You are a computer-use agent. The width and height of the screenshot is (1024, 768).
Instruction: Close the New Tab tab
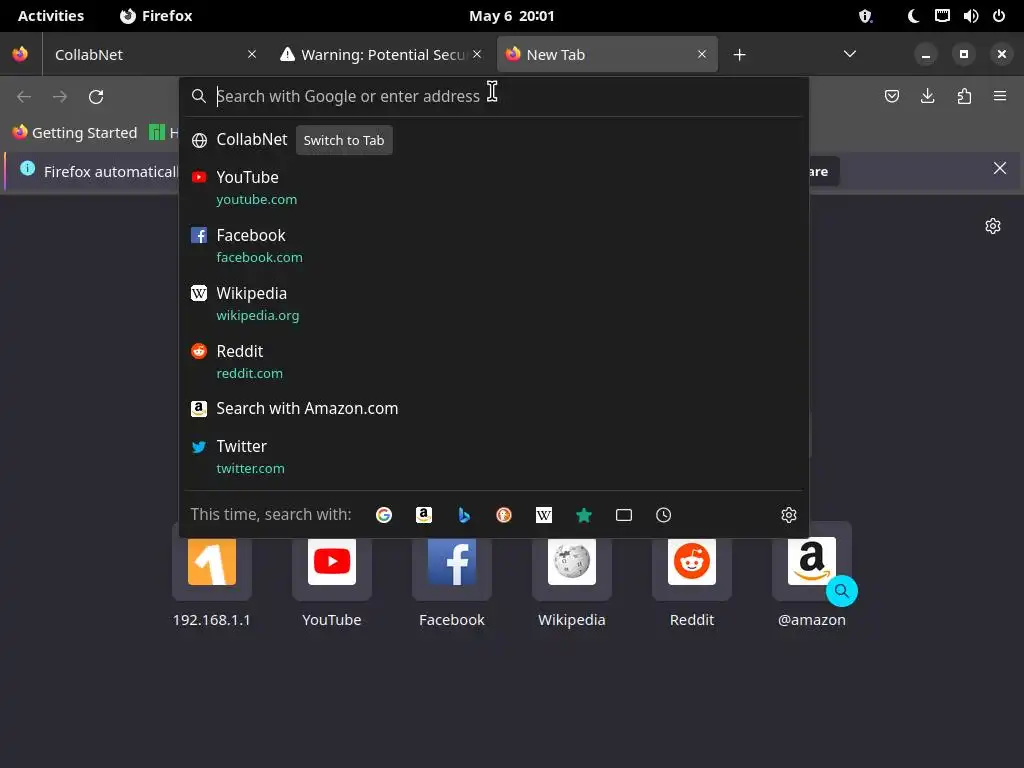[702, 54]
